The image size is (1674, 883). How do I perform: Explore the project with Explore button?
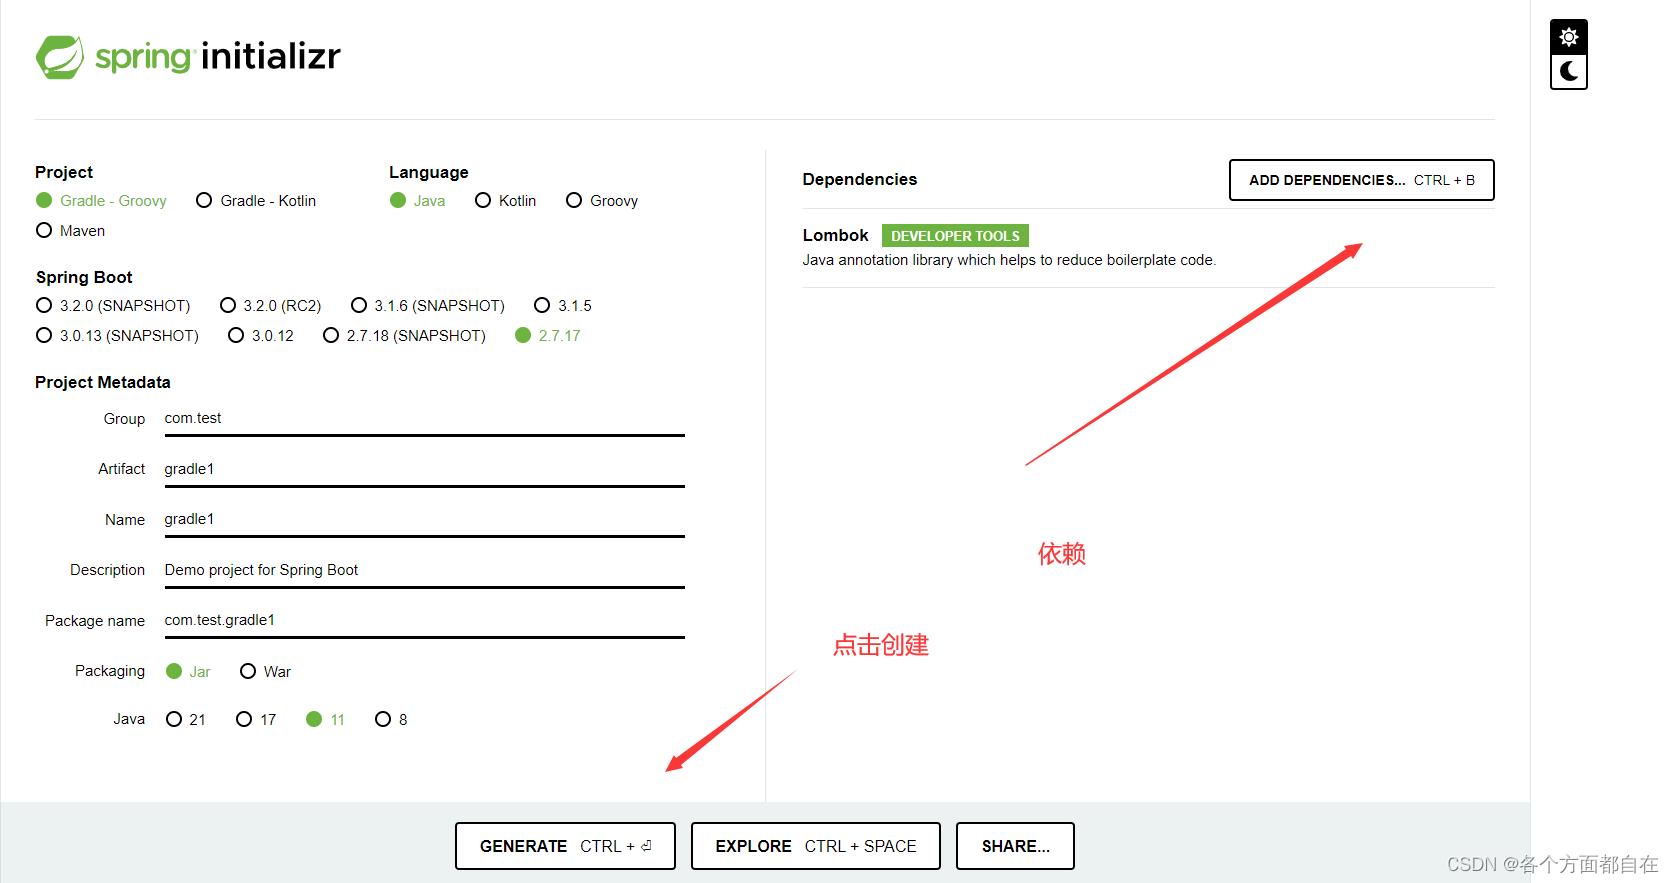(x=816, y=846)
